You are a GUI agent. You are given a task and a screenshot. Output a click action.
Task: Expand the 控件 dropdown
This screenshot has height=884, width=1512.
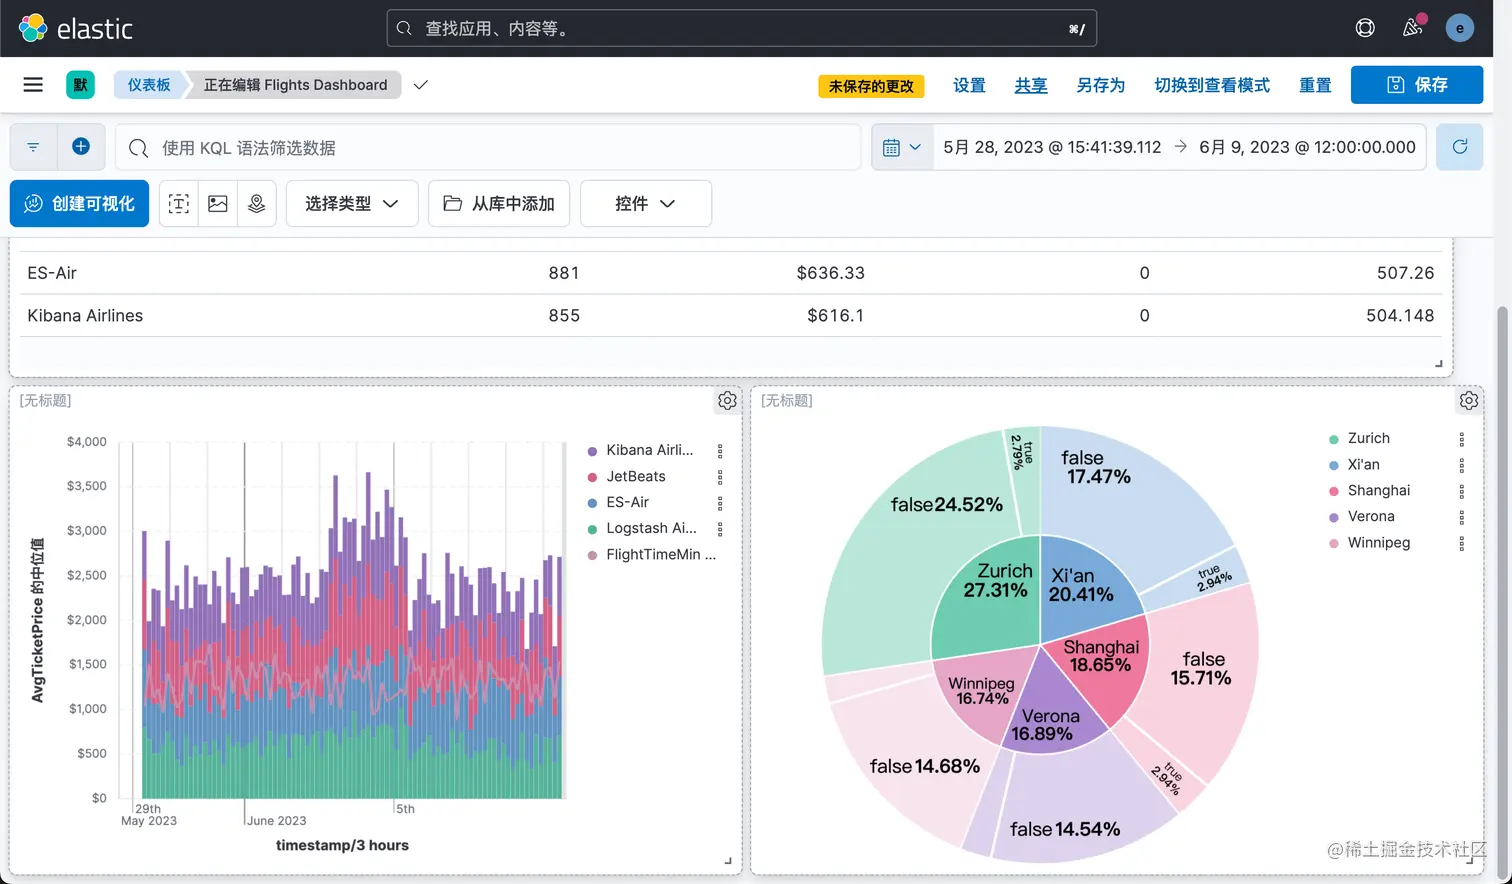(646, 204)
